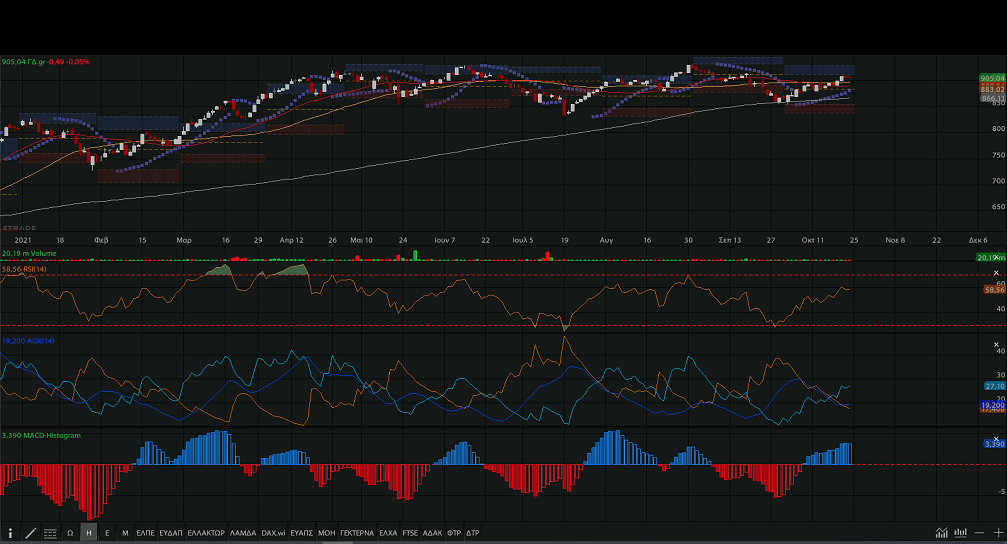Zoom out with the minus icon
This screenshot has width=1007, height=544.
pos(981,533)
